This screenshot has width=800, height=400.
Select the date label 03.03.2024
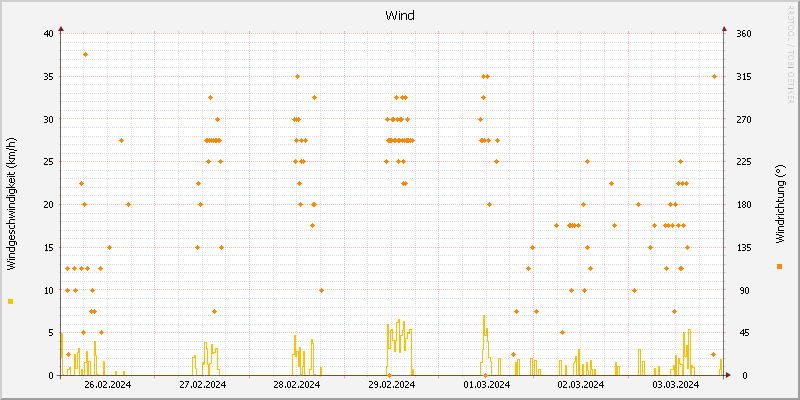(675, 384)
